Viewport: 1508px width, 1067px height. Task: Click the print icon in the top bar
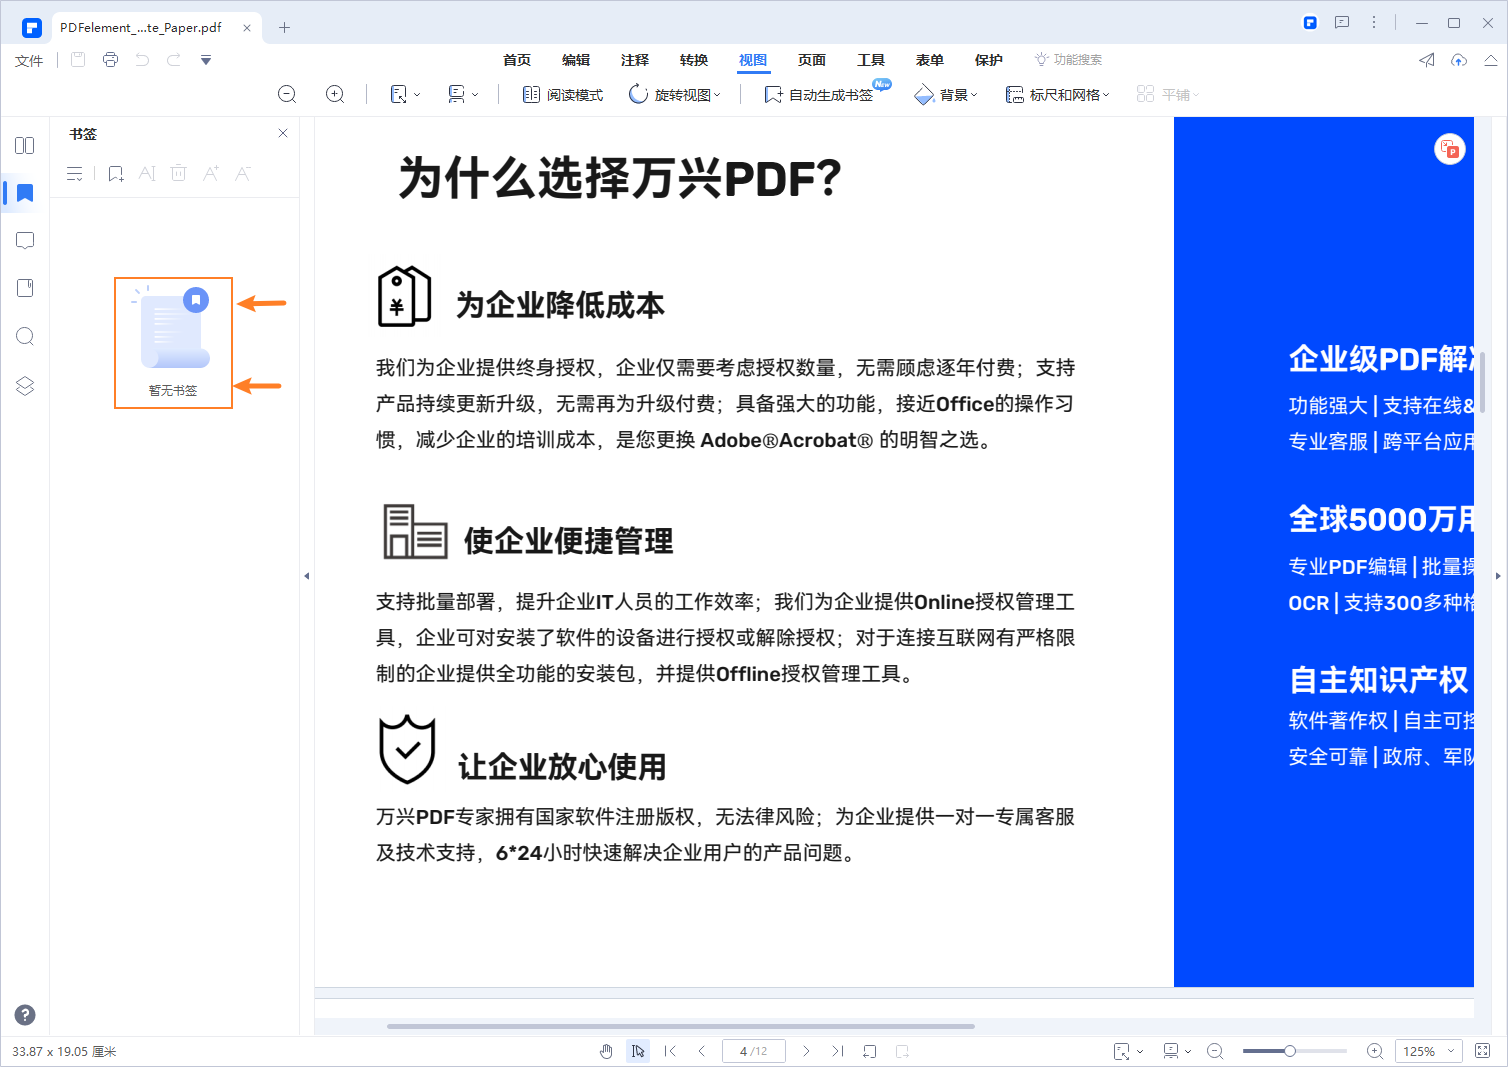click(110, 59)
